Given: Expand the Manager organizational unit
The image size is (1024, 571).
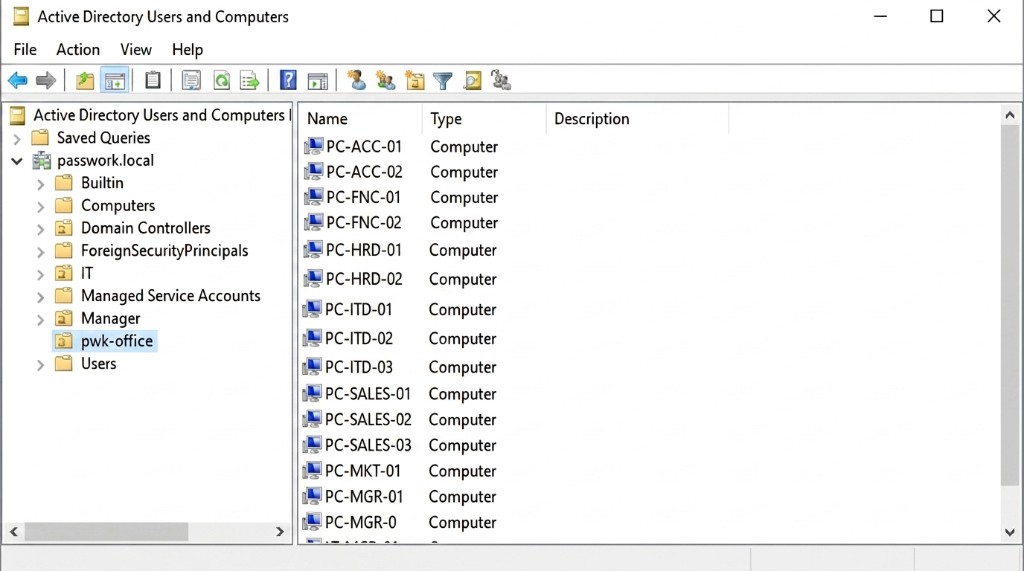Looking at the screenshot, I should (x=40, y=319).
